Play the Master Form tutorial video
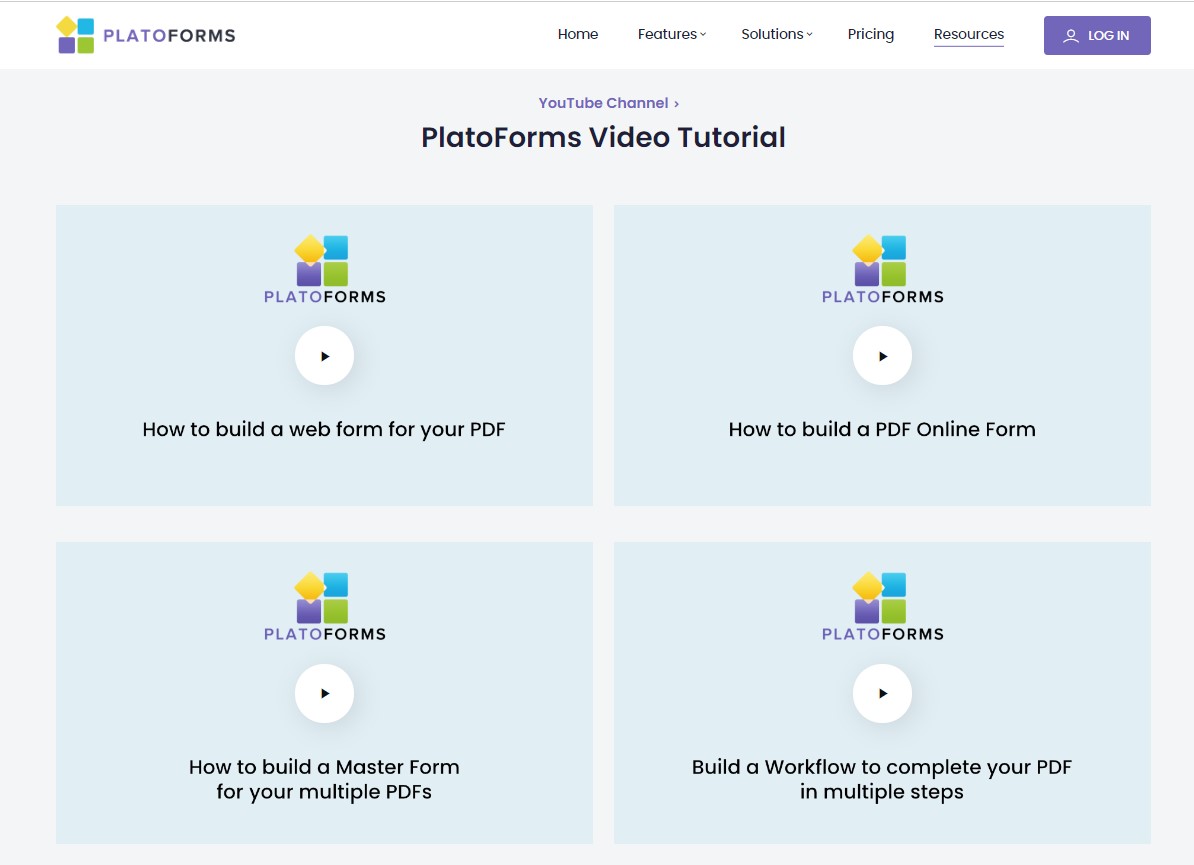The image size is (1194, 865). tap(324, 693)
